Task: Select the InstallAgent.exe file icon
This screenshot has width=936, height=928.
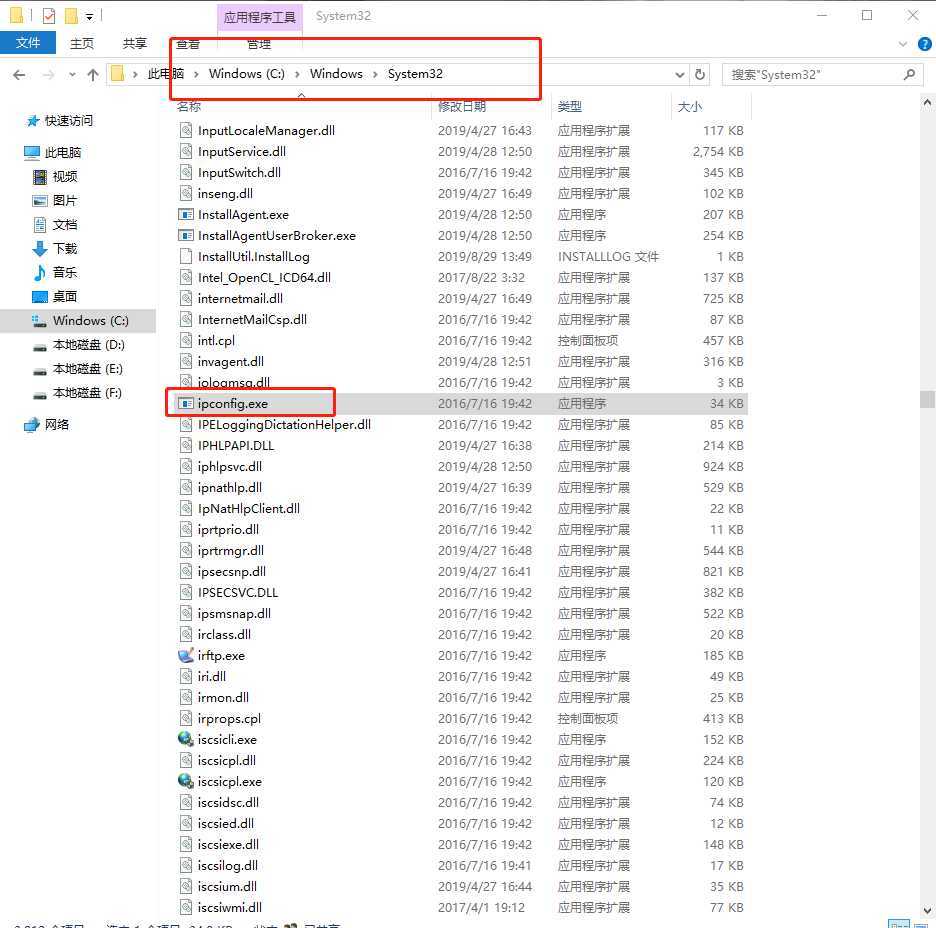Action: (186, 215)
